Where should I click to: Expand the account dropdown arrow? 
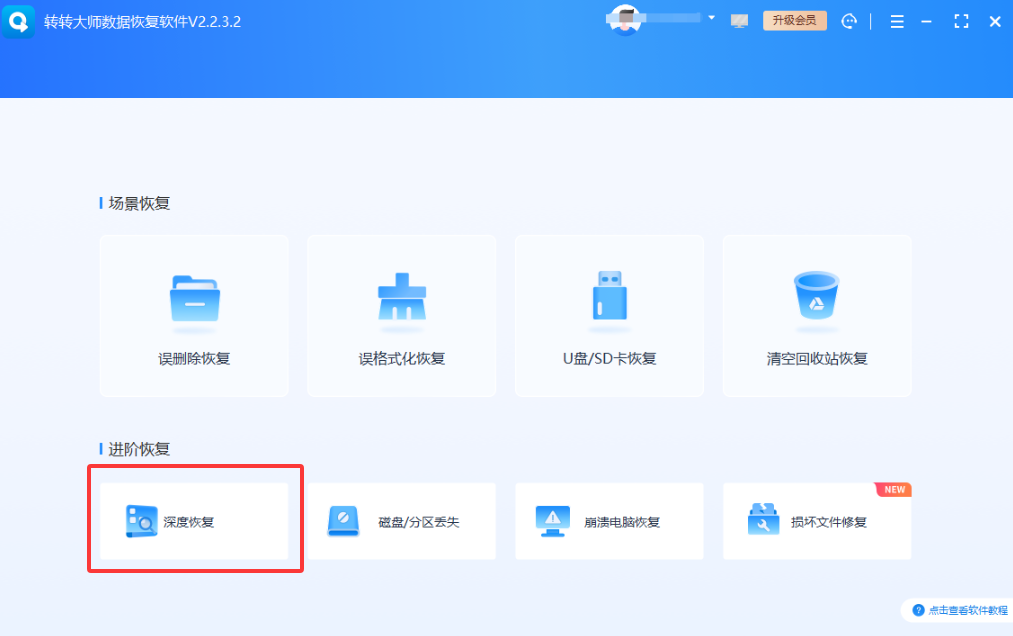coord(711,18)
